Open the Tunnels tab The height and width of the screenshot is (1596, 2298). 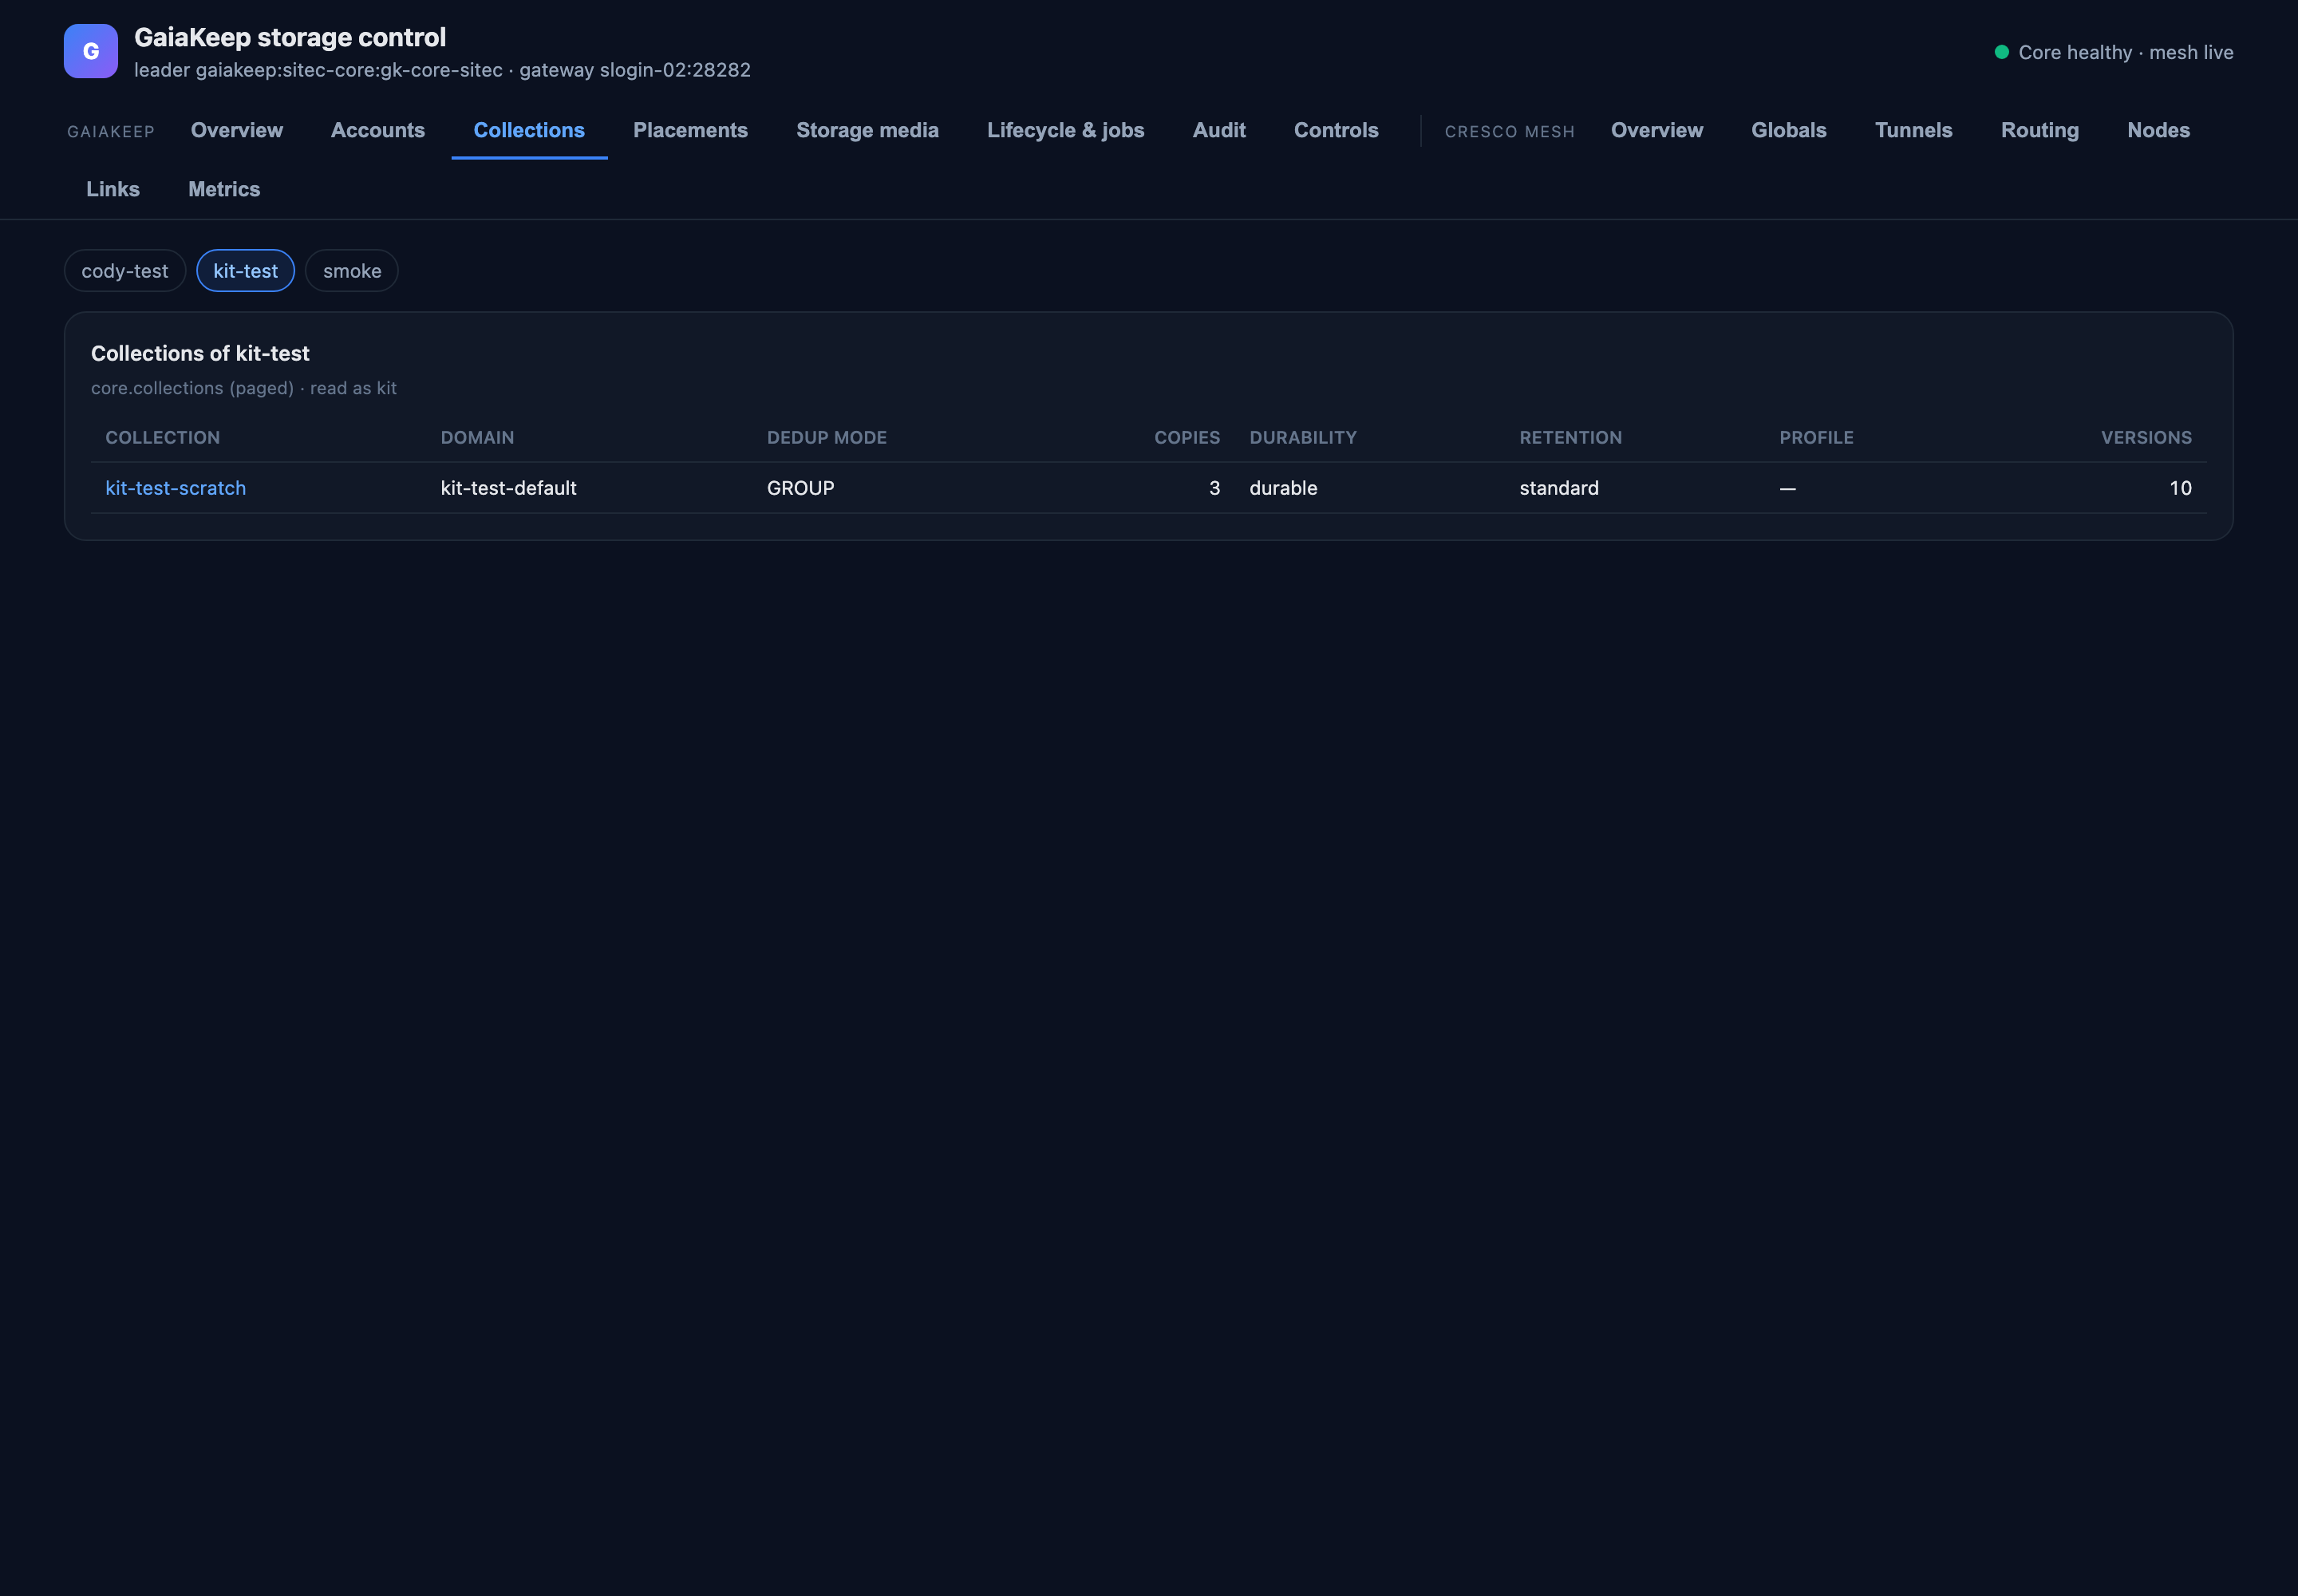[1914, 130]
